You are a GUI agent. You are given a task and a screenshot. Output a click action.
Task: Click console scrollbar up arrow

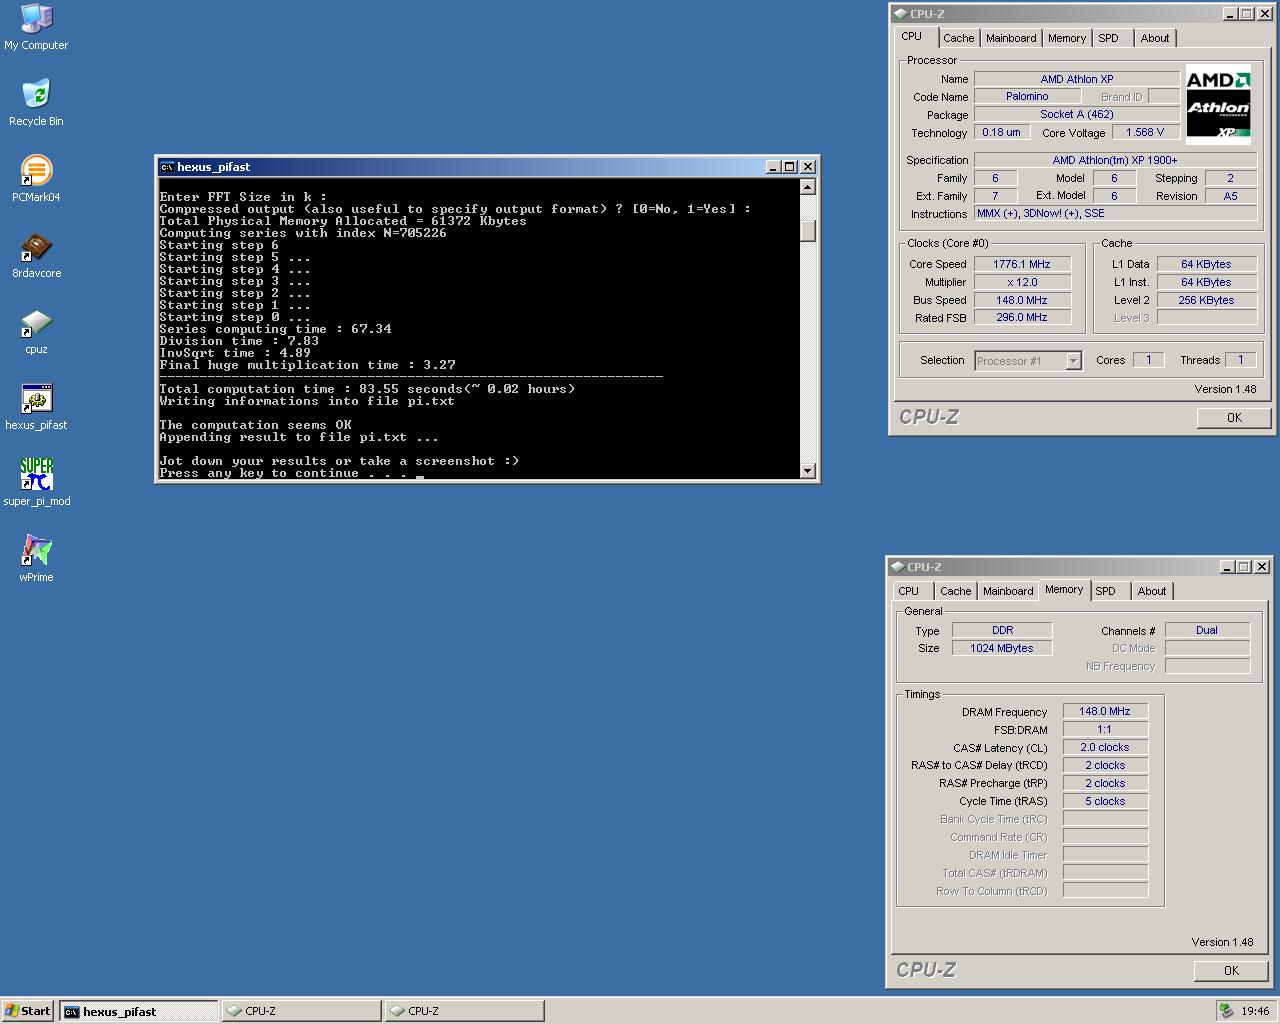coord(808,187)
